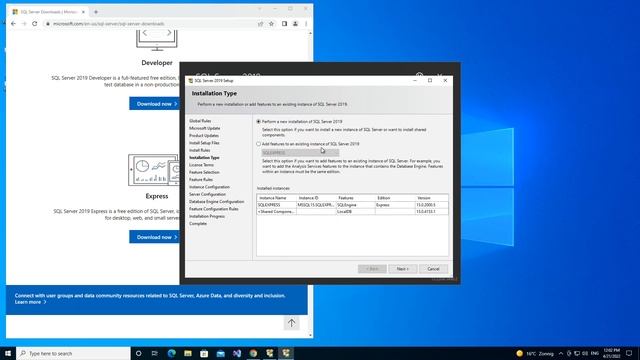The image size is (640, 360).
Task: Click the scroll-to-top arrow button on webpage
Action: point(291,323)
